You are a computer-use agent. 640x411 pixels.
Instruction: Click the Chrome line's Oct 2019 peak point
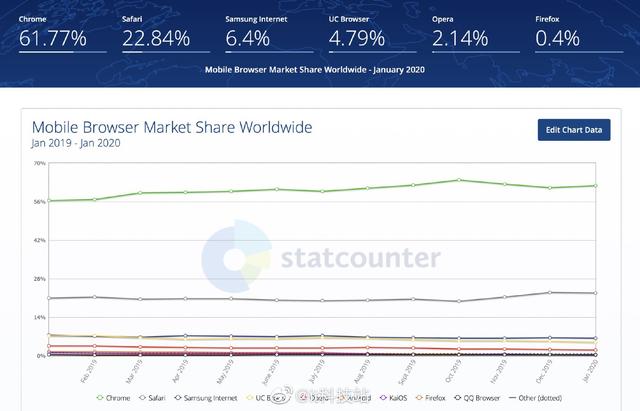click(459, 180)
